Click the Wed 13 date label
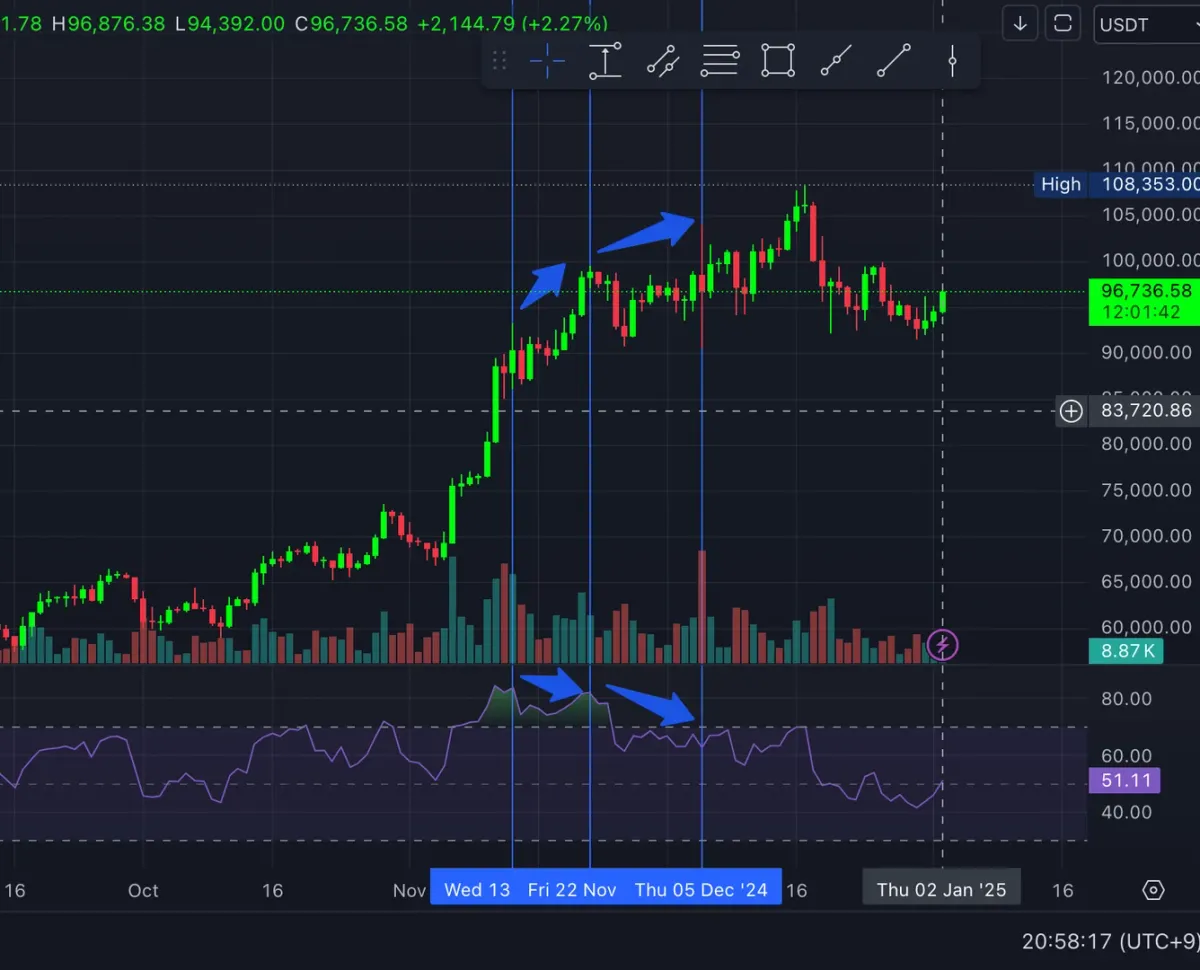Image resolution: width=1200 pixels, height=970 pixels. click(x=477, y=890)
